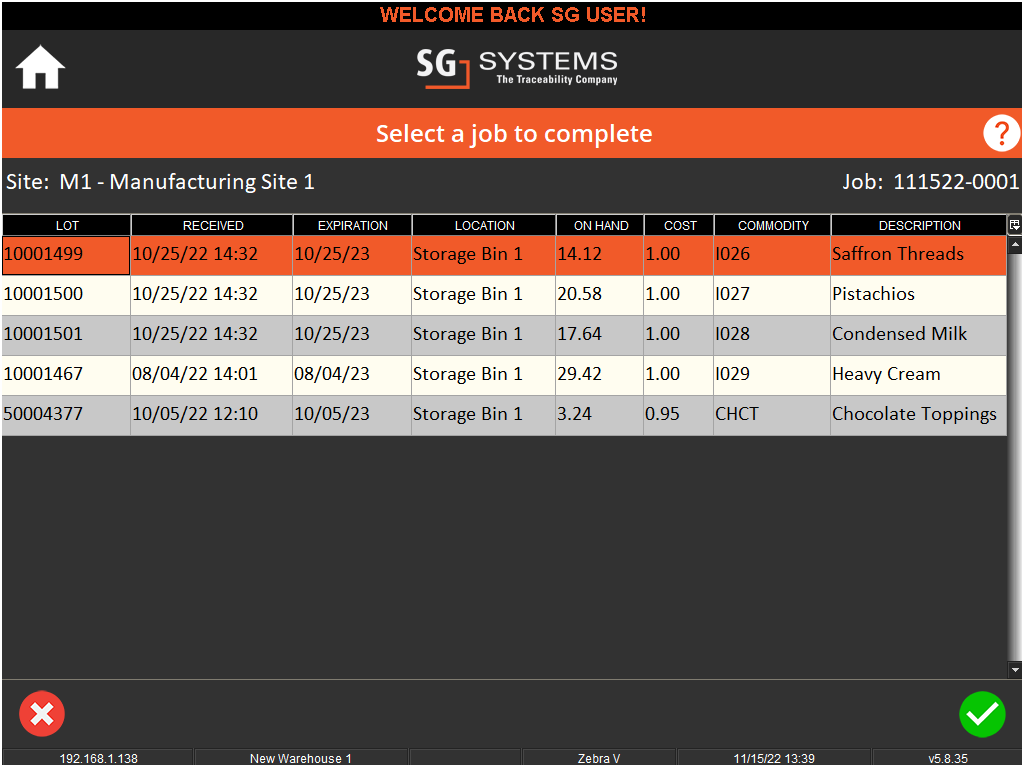The height and width of the screenshot is (769, 1026).
Task: Click Storage Bin 1 in Heavy Cream row
Action: (x=484, y=374)
